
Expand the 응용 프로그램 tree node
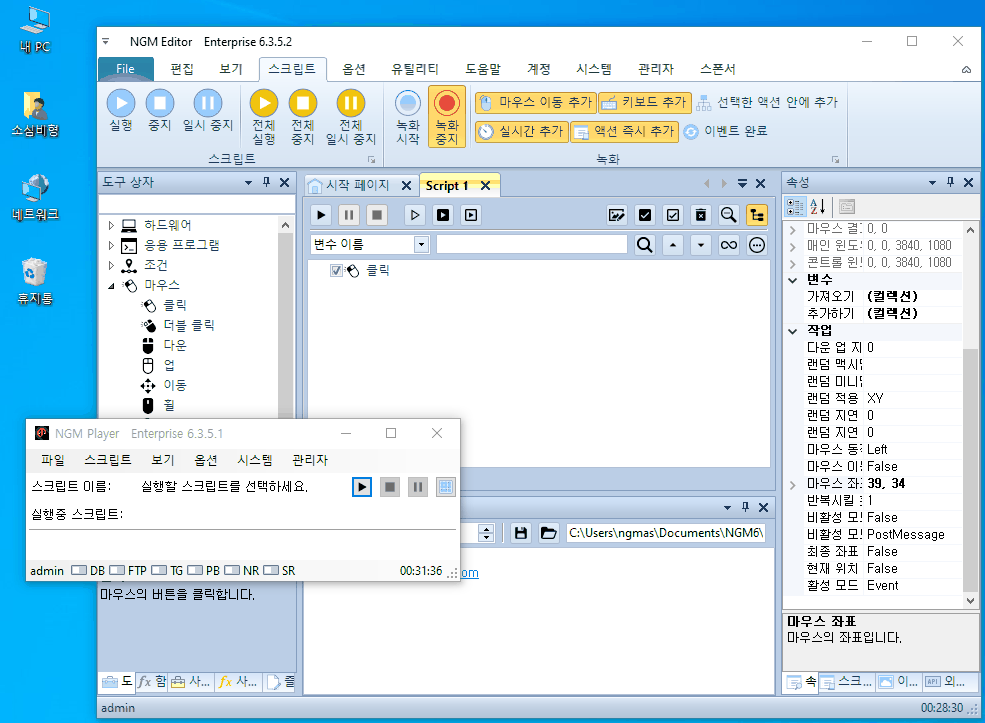click(111, 245)
